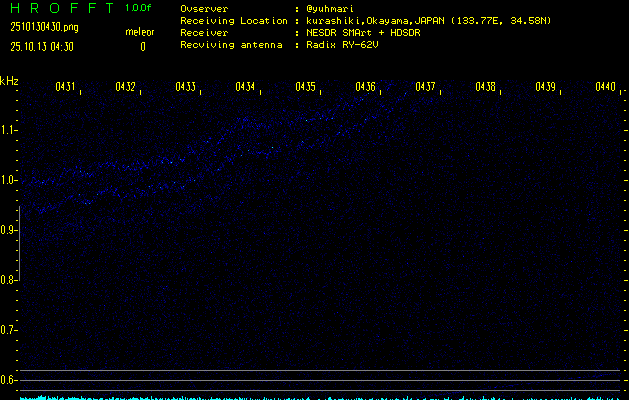Click the 0.8 kHz frequency label
This screenshot has width=629, height=400.
click(x=9, y=280)
